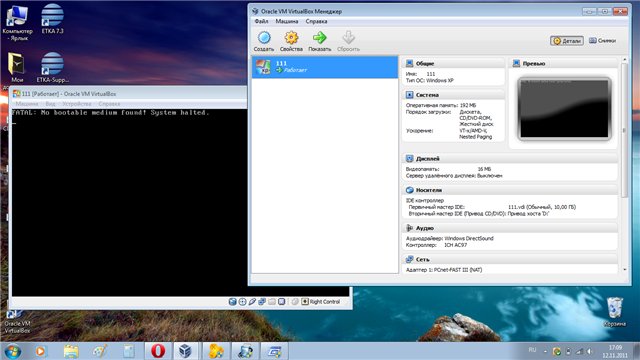Click the Right Control host key label
This screenshot has height=360, width=640.
324,302
